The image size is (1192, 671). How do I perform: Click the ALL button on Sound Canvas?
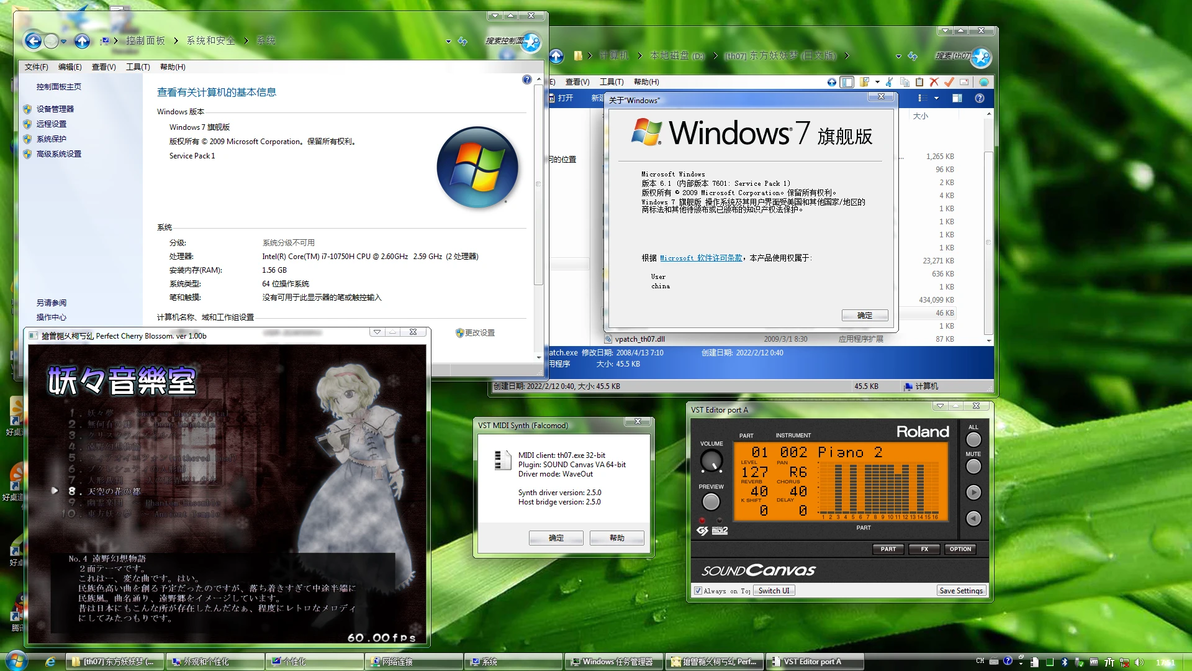click(973, 439)
